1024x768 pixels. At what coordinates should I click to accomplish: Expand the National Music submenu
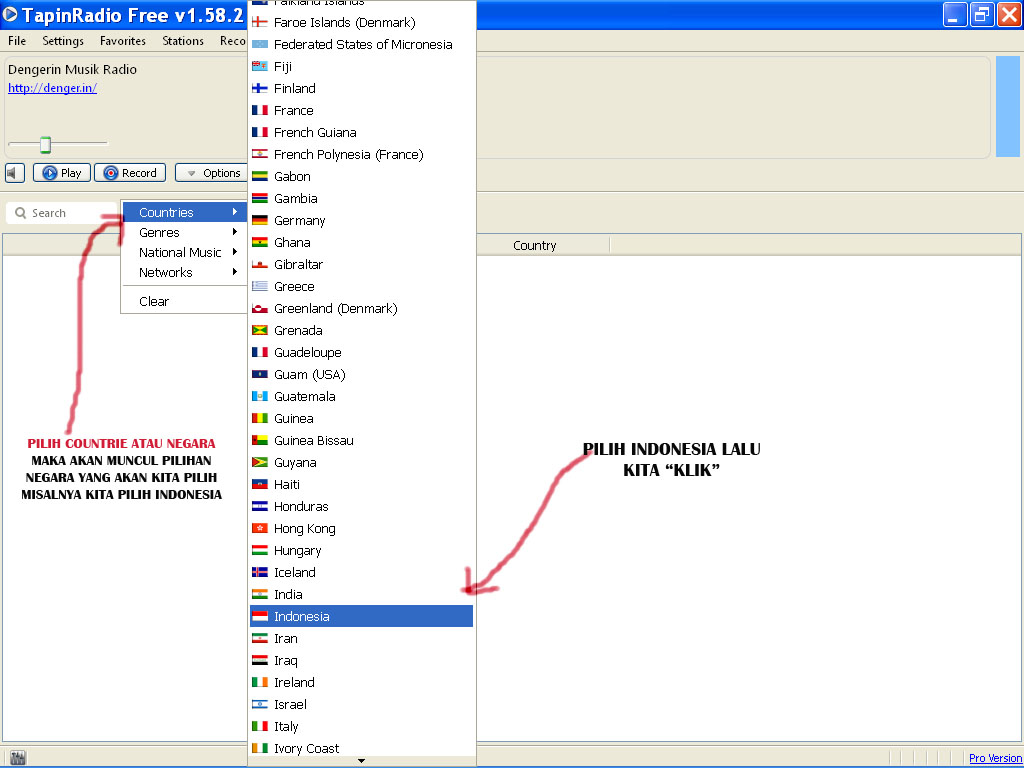184,253
